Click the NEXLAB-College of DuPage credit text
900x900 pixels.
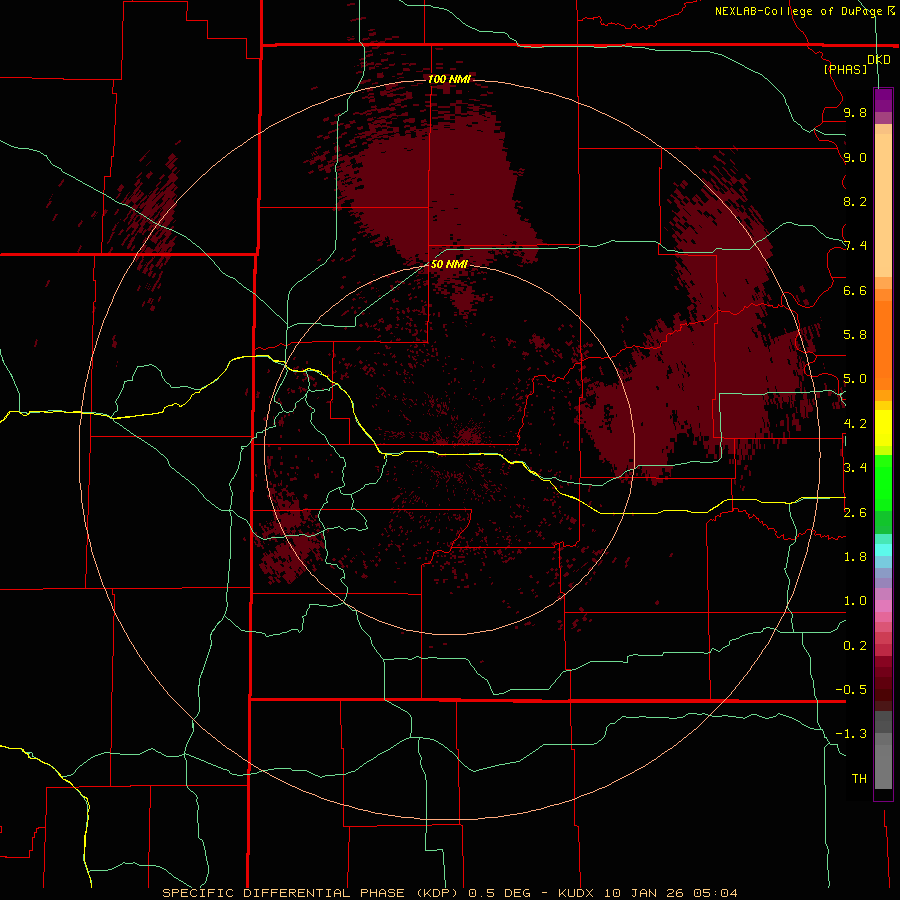point(799,11)
